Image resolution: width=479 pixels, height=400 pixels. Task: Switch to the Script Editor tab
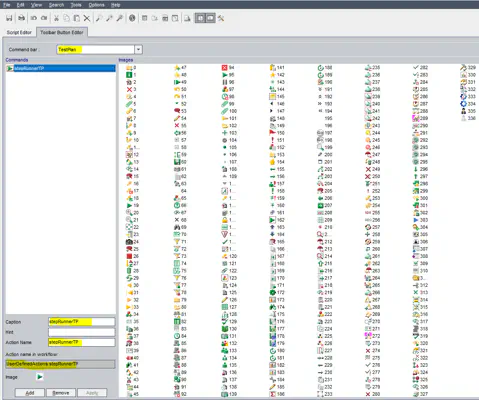click(19, 32)
